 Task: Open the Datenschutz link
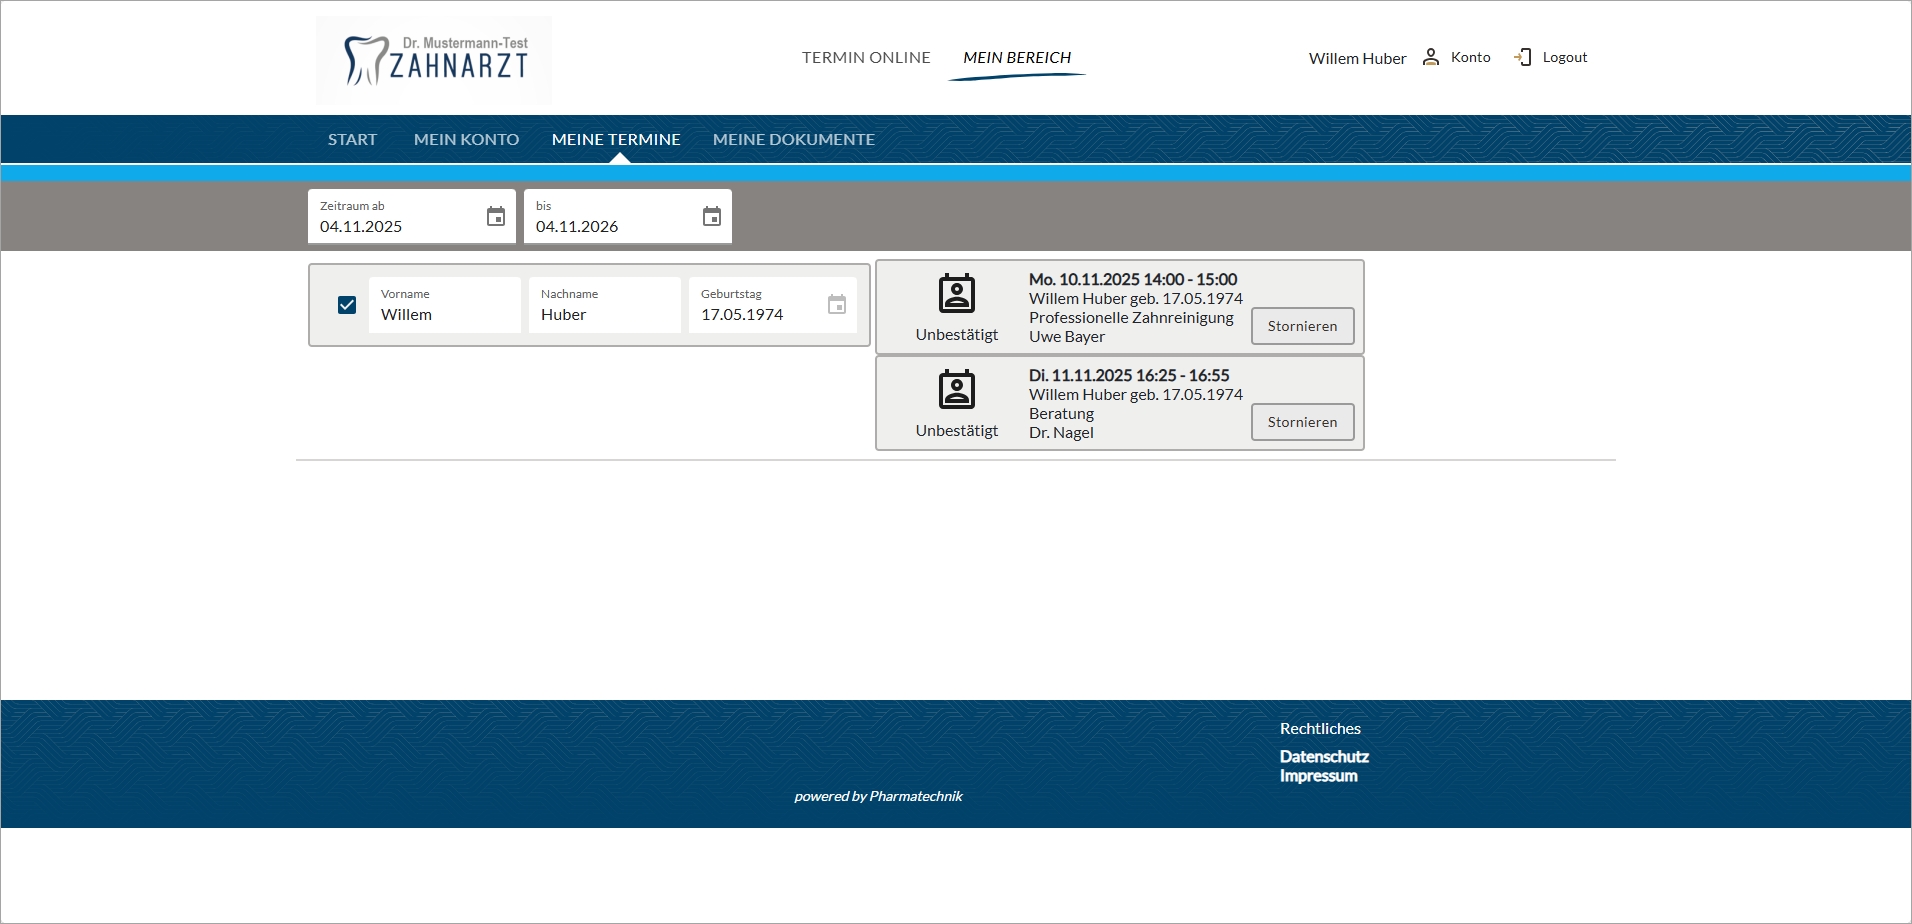[1323, 756]
